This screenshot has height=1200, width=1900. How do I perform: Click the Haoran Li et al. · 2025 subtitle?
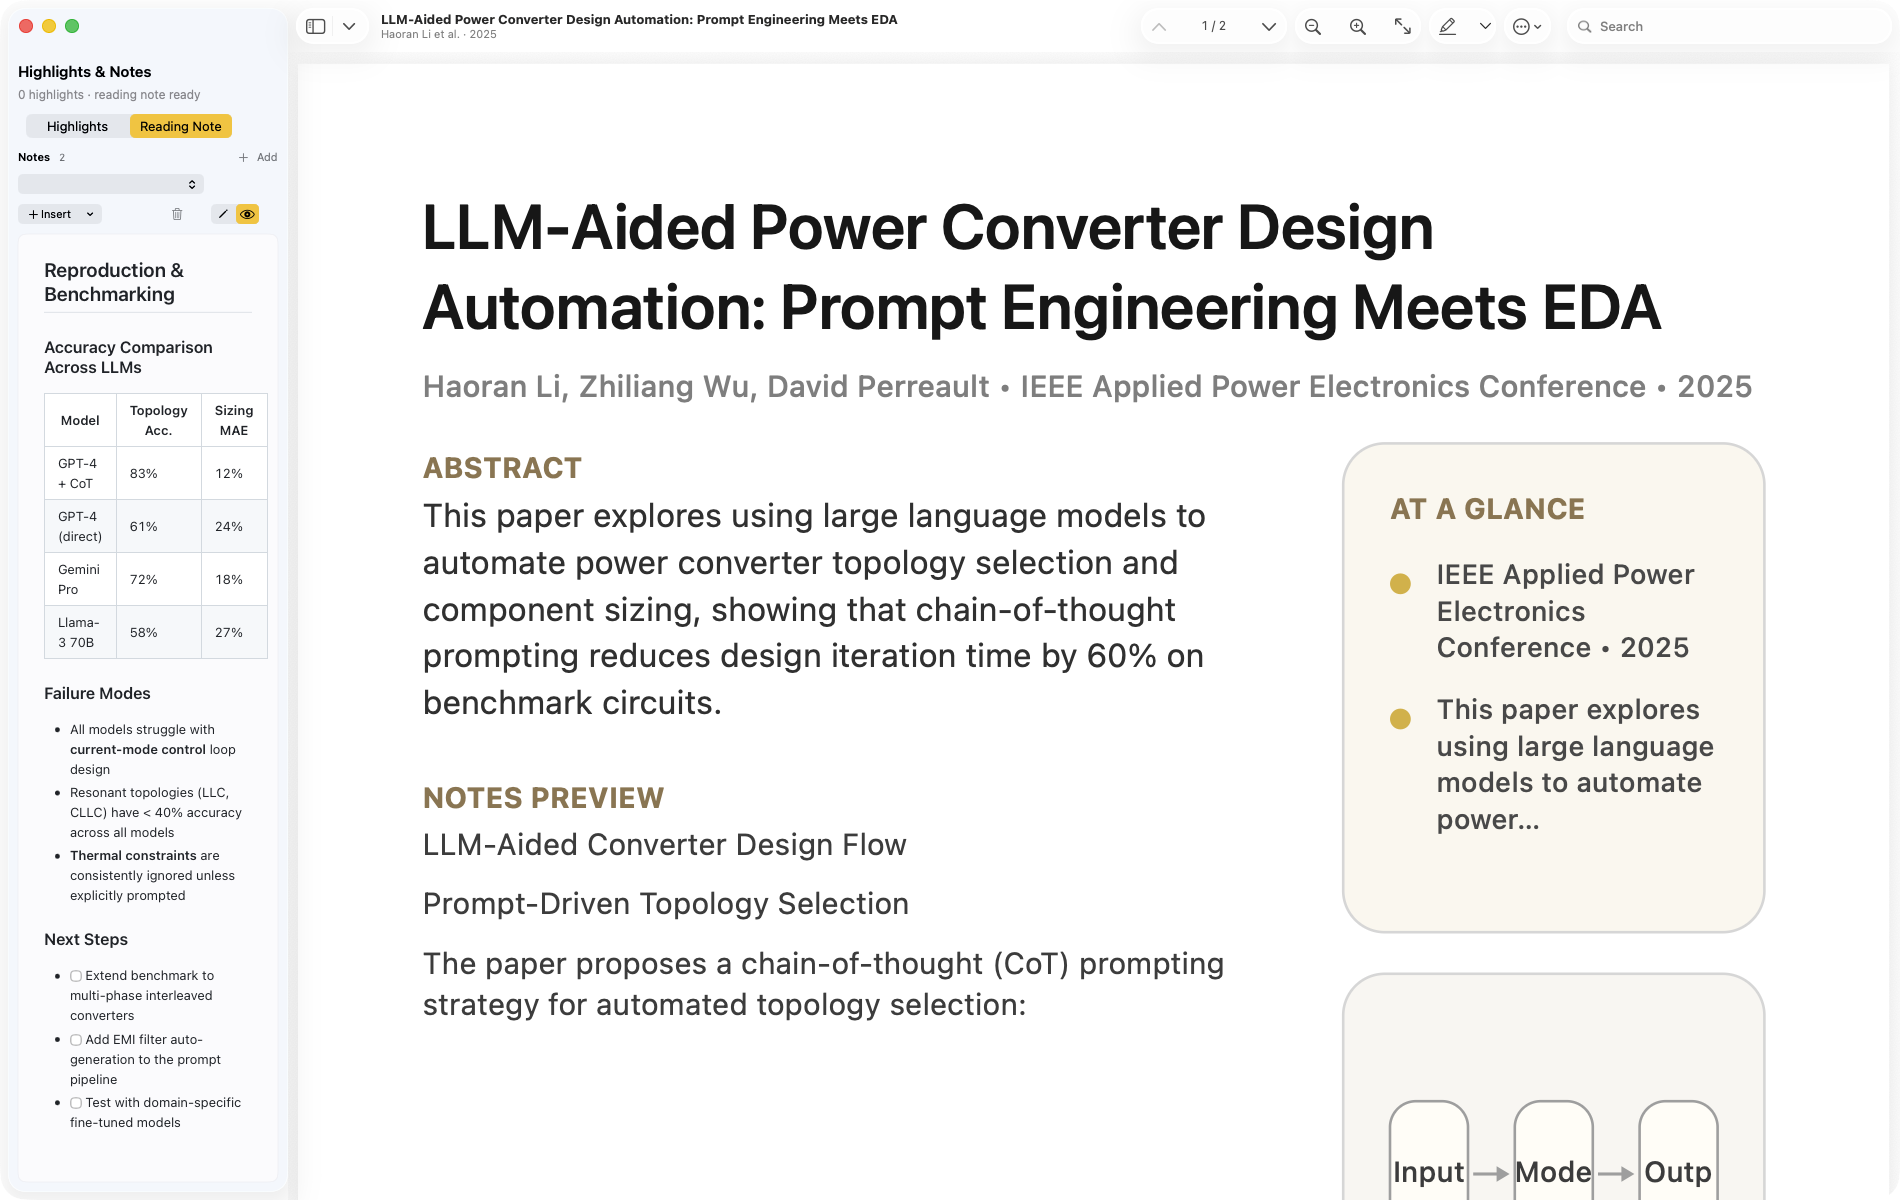(439, 34)
